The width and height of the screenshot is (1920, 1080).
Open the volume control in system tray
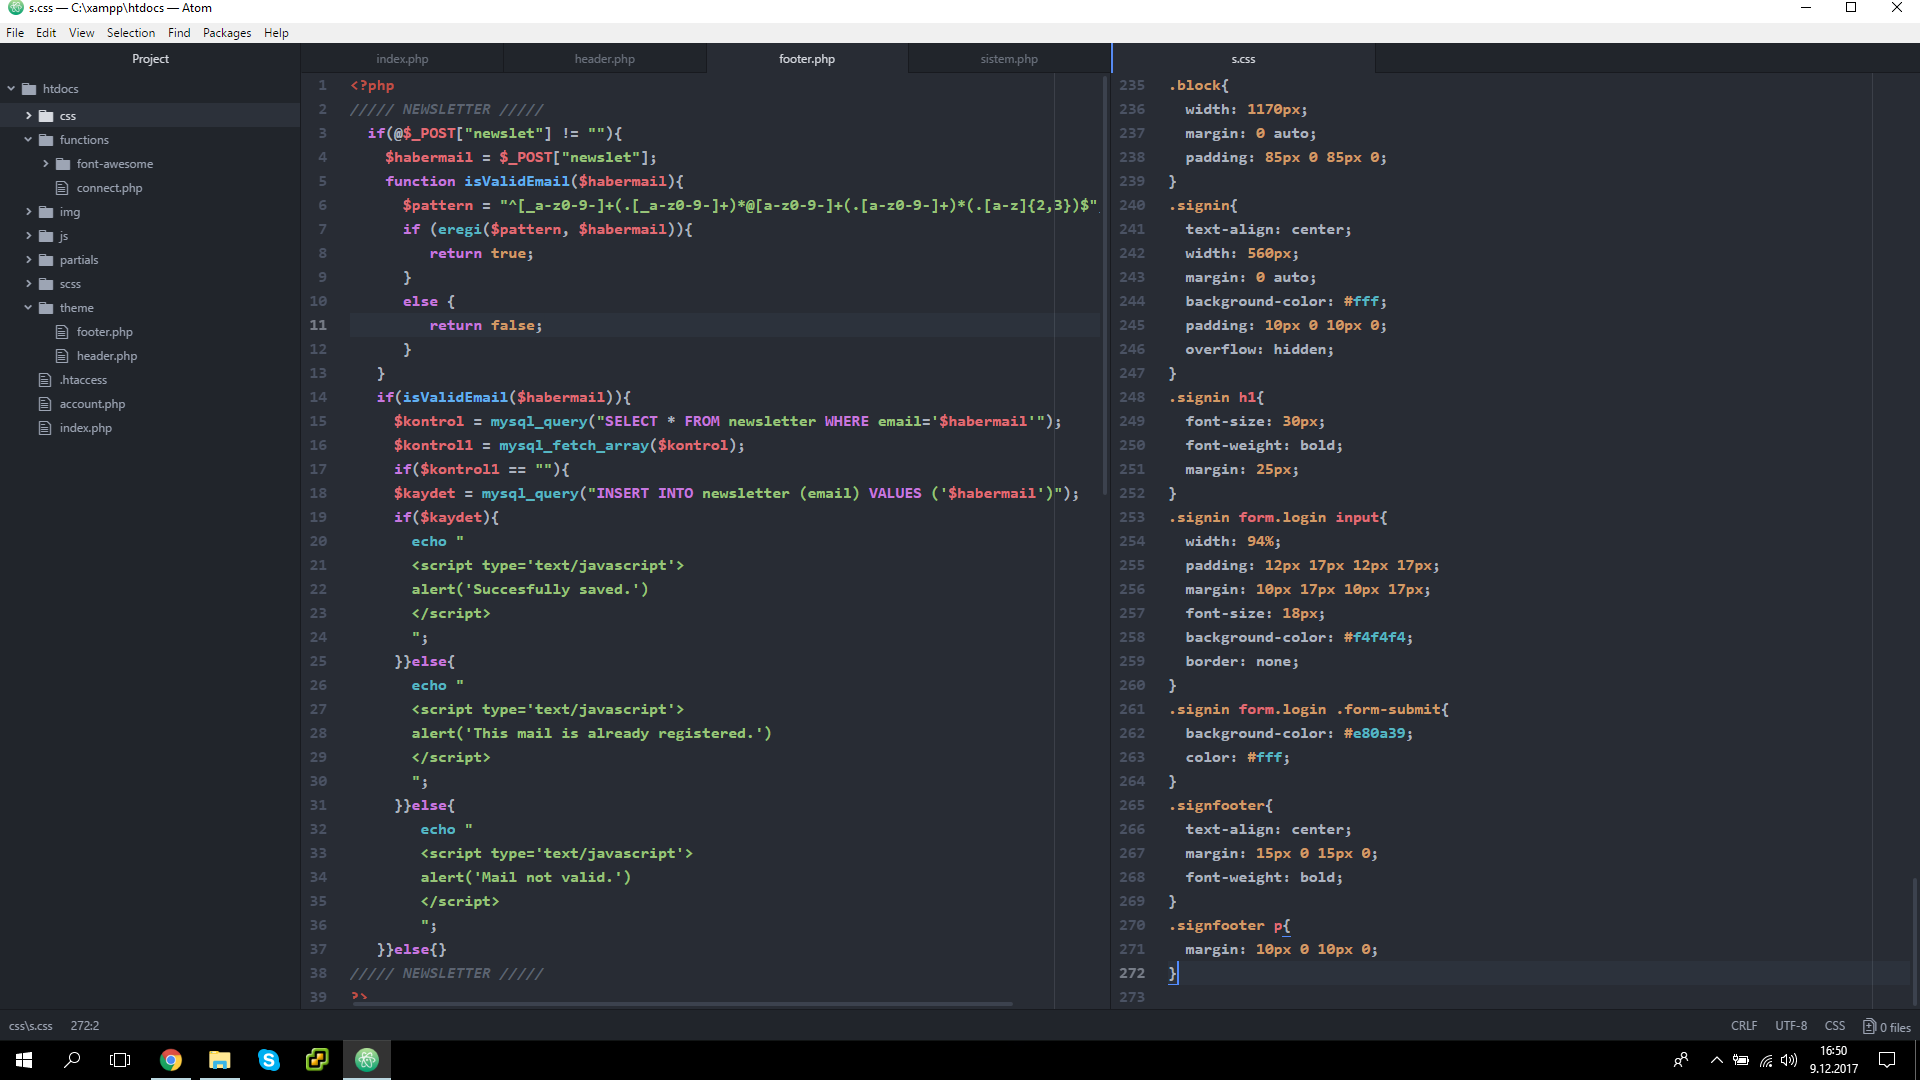click(1789, 1060)
